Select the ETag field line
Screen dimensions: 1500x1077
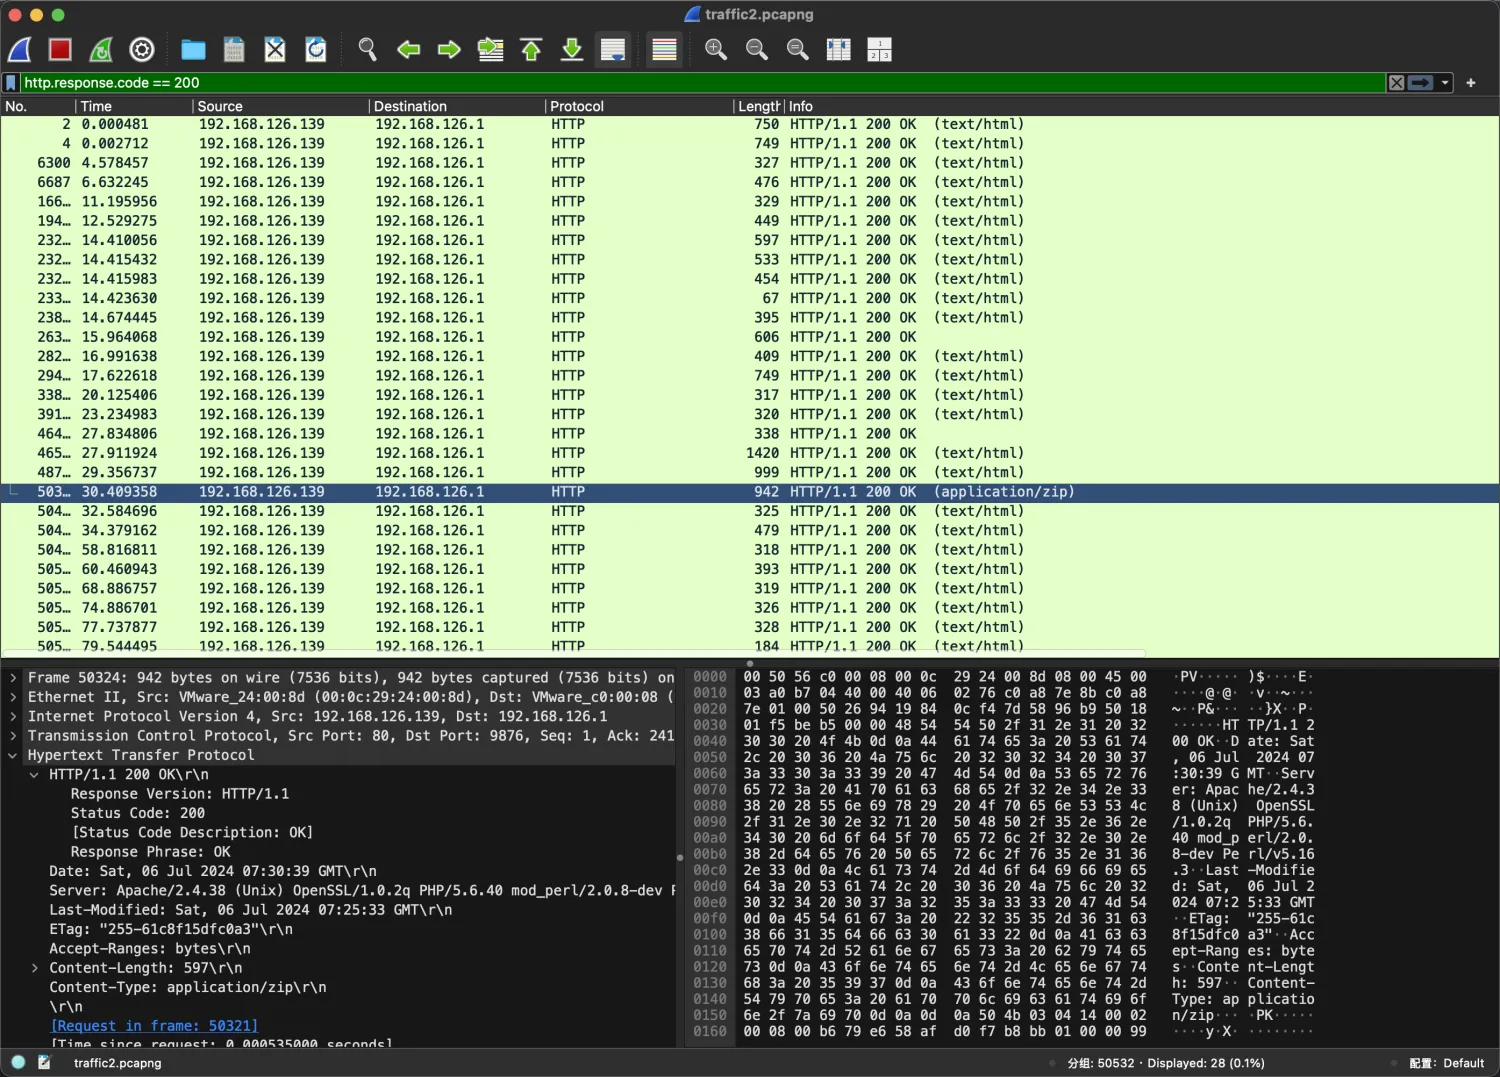click(171, 929)
